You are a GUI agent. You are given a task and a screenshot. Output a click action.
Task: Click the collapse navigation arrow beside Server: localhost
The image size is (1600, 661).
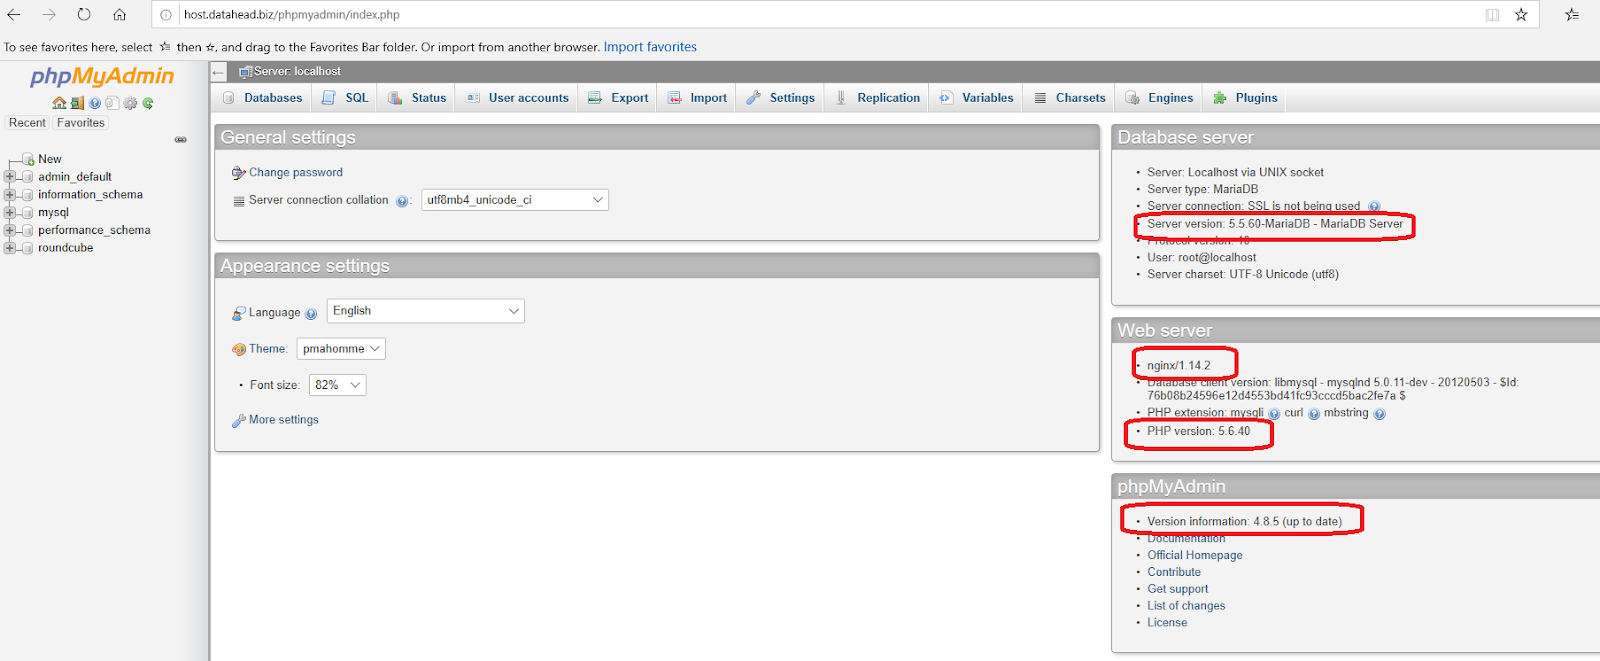[x=218, y=72]
